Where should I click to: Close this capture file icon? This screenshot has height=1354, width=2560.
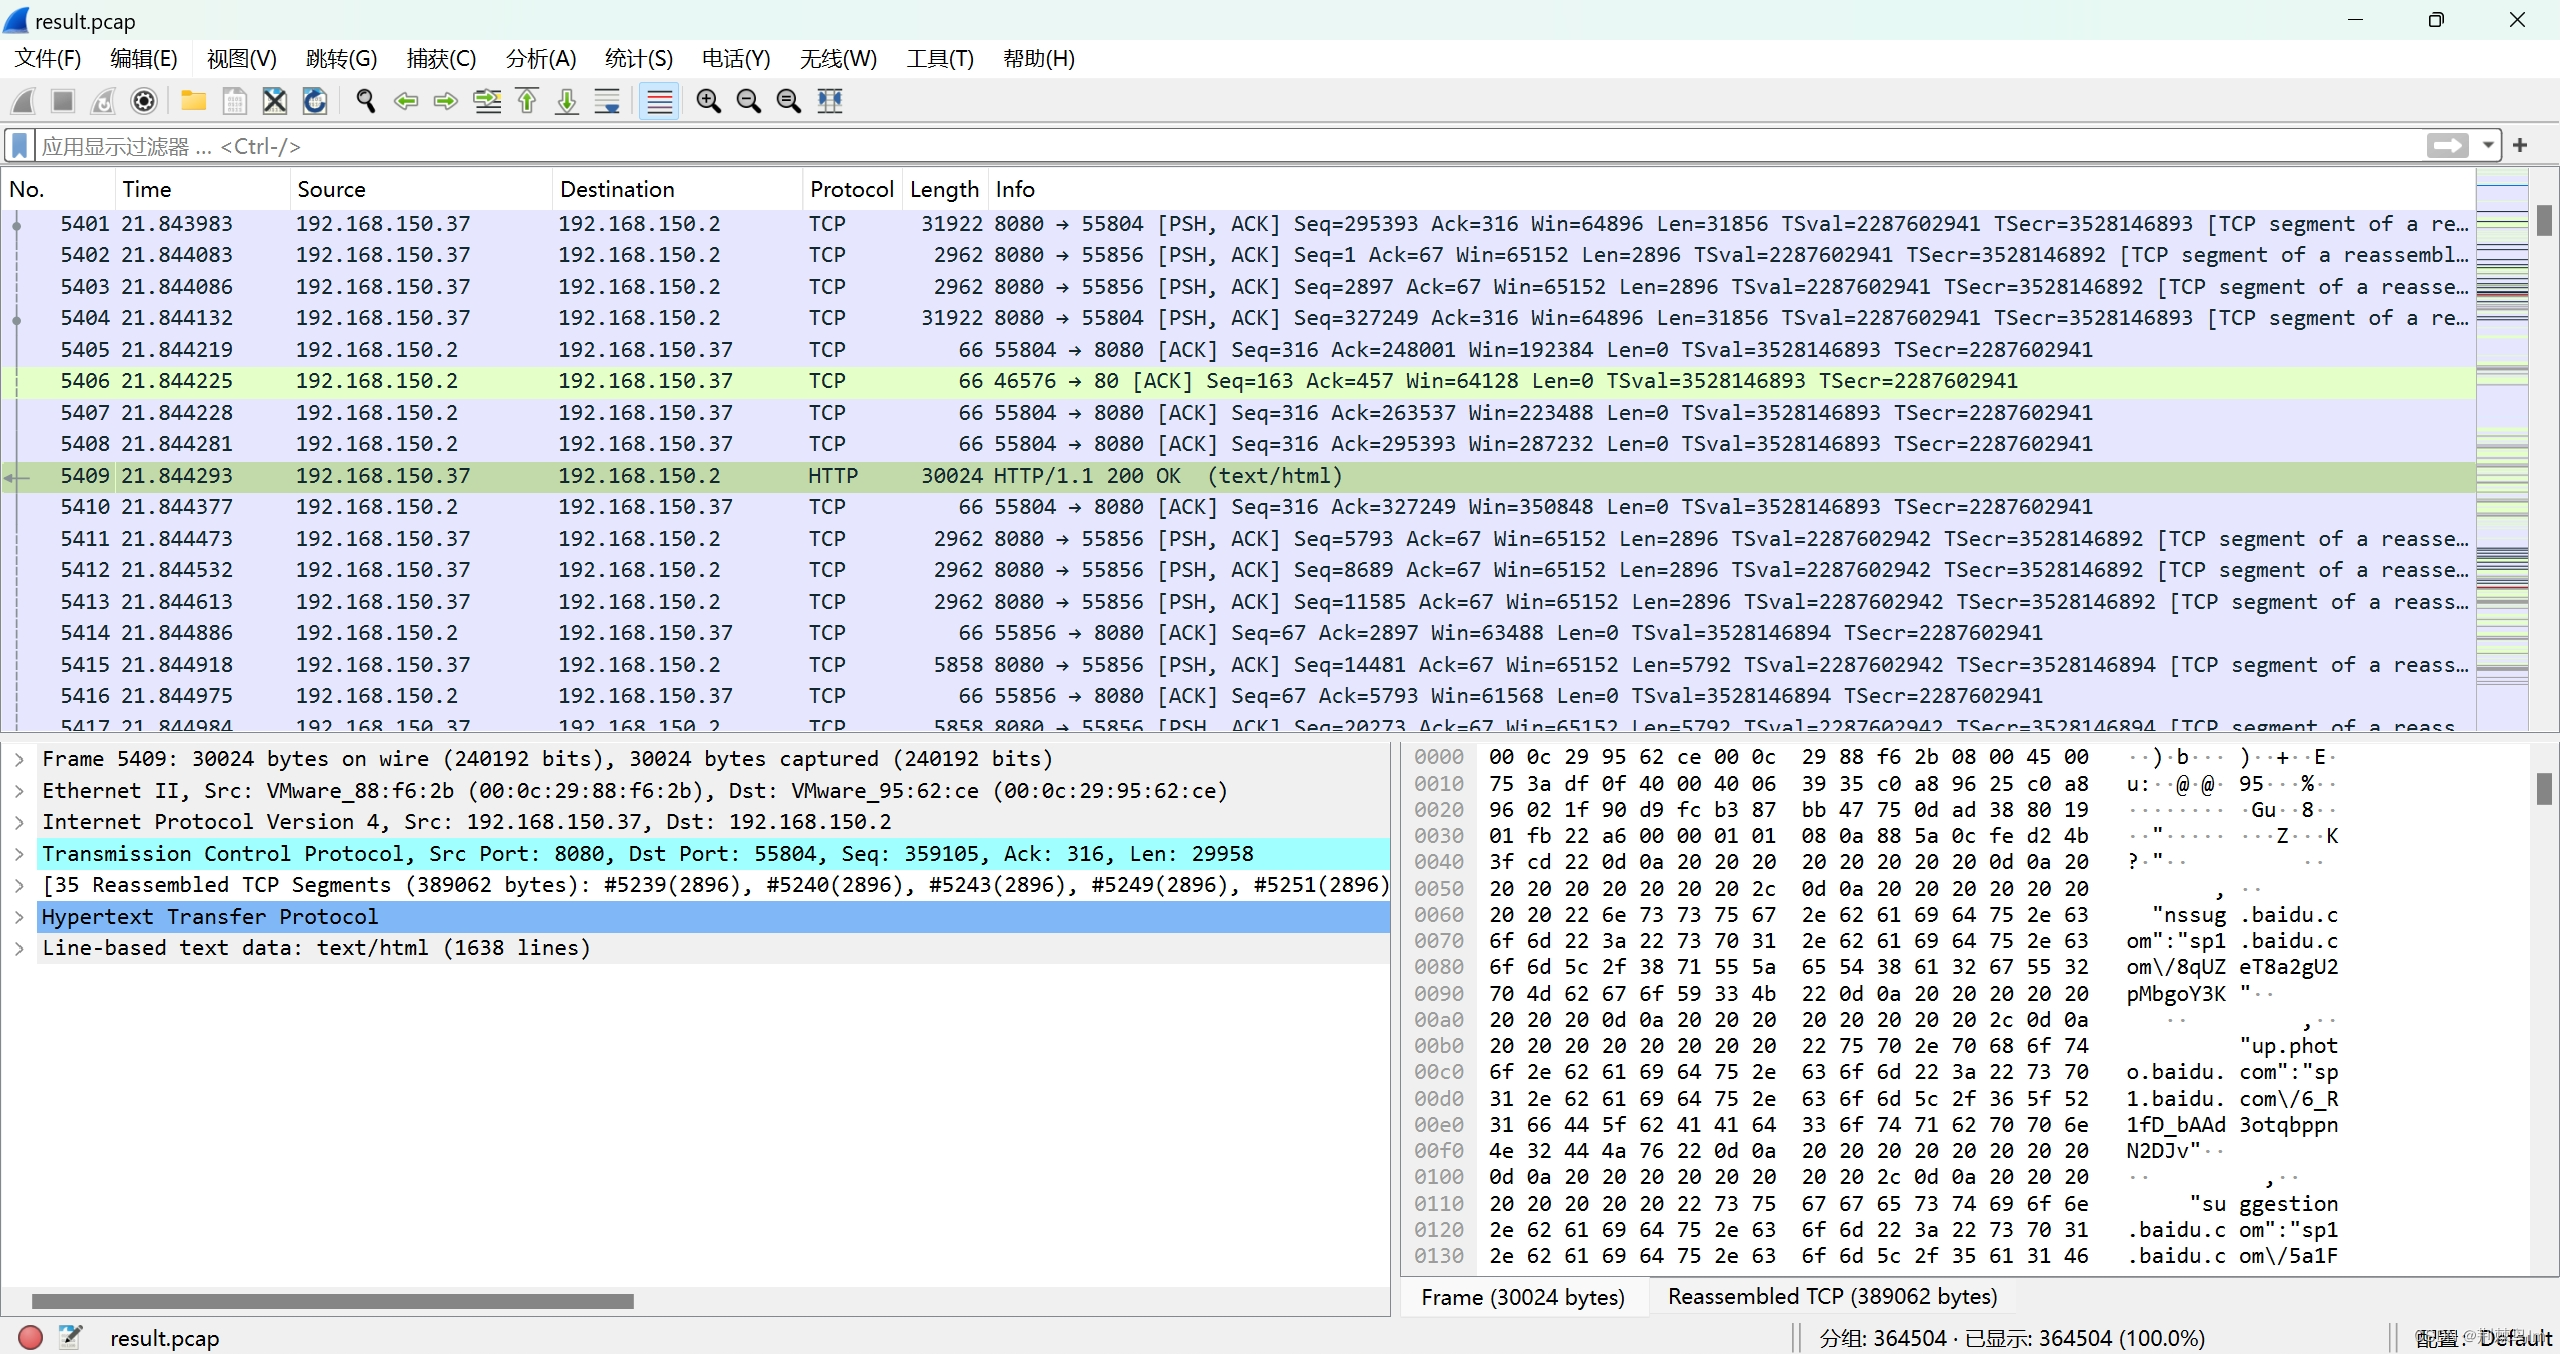coord(274,101)
